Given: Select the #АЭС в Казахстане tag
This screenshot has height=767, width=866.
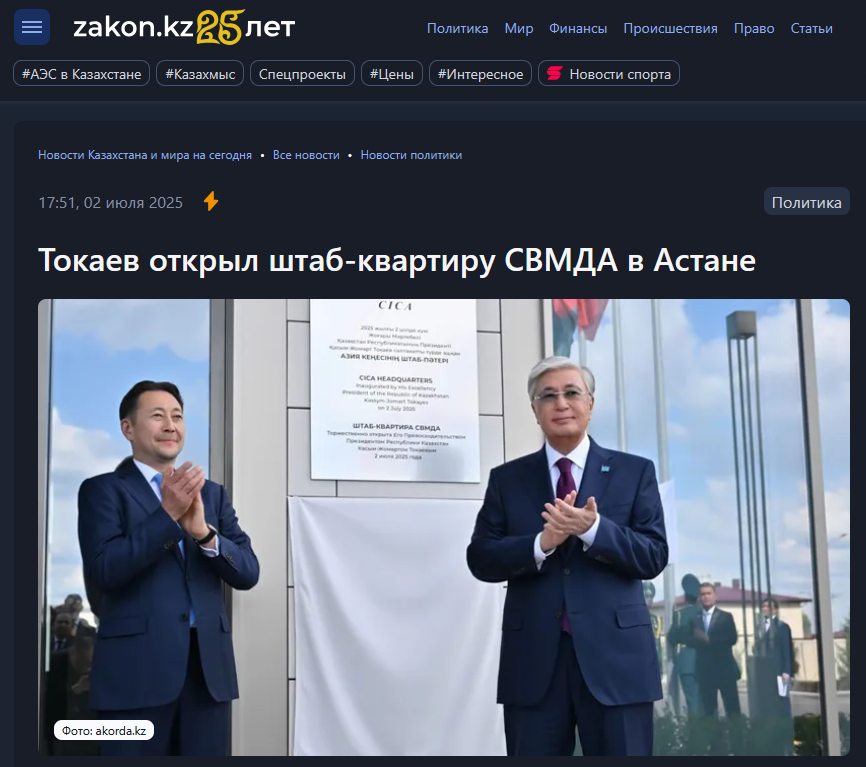Looking at the screenshot, I should pos(82,73).
